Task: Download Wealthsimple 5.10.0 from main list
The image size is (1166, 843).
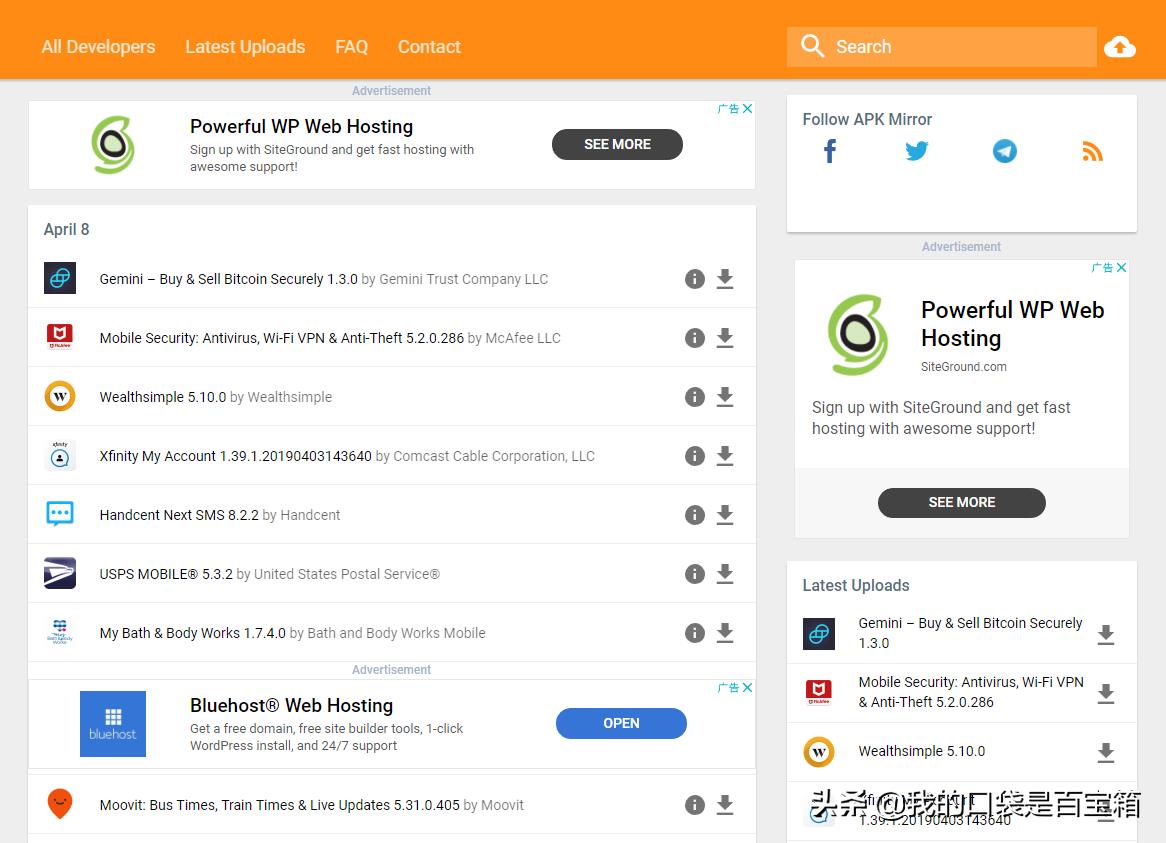Action: [x=725, y=397]
